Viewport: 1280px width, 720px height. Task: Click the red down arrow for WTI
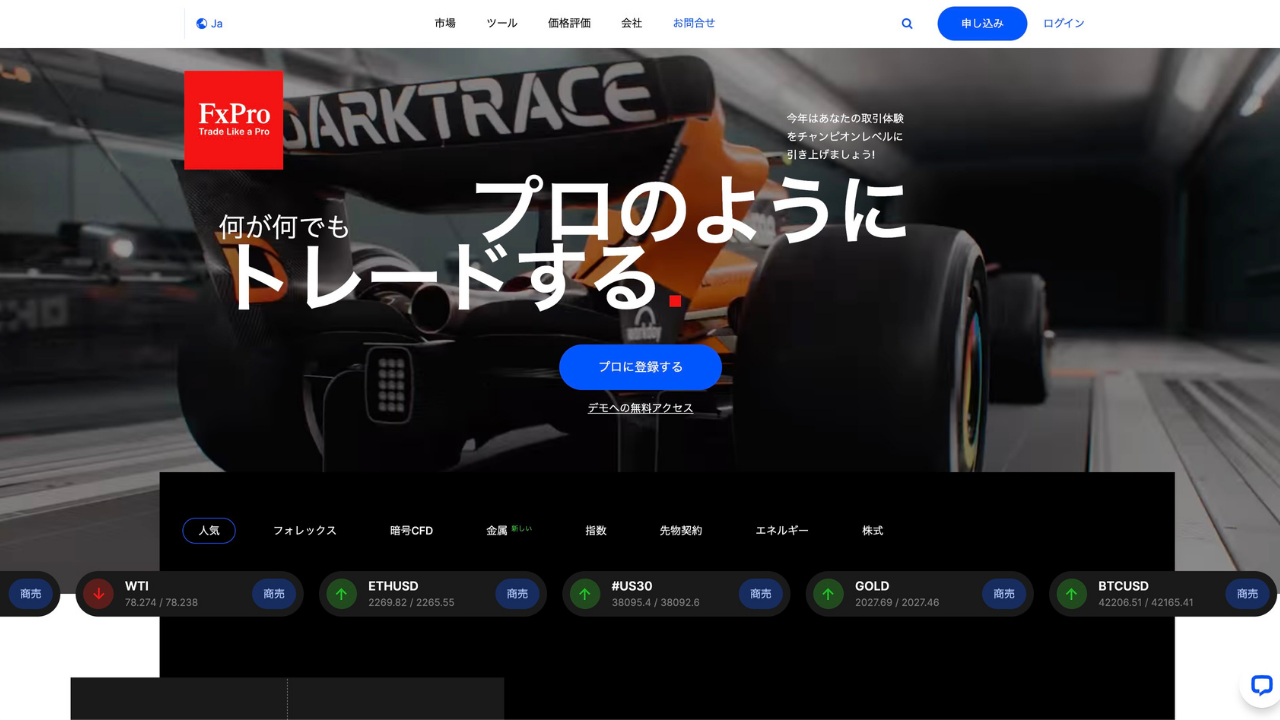[98, 594]
